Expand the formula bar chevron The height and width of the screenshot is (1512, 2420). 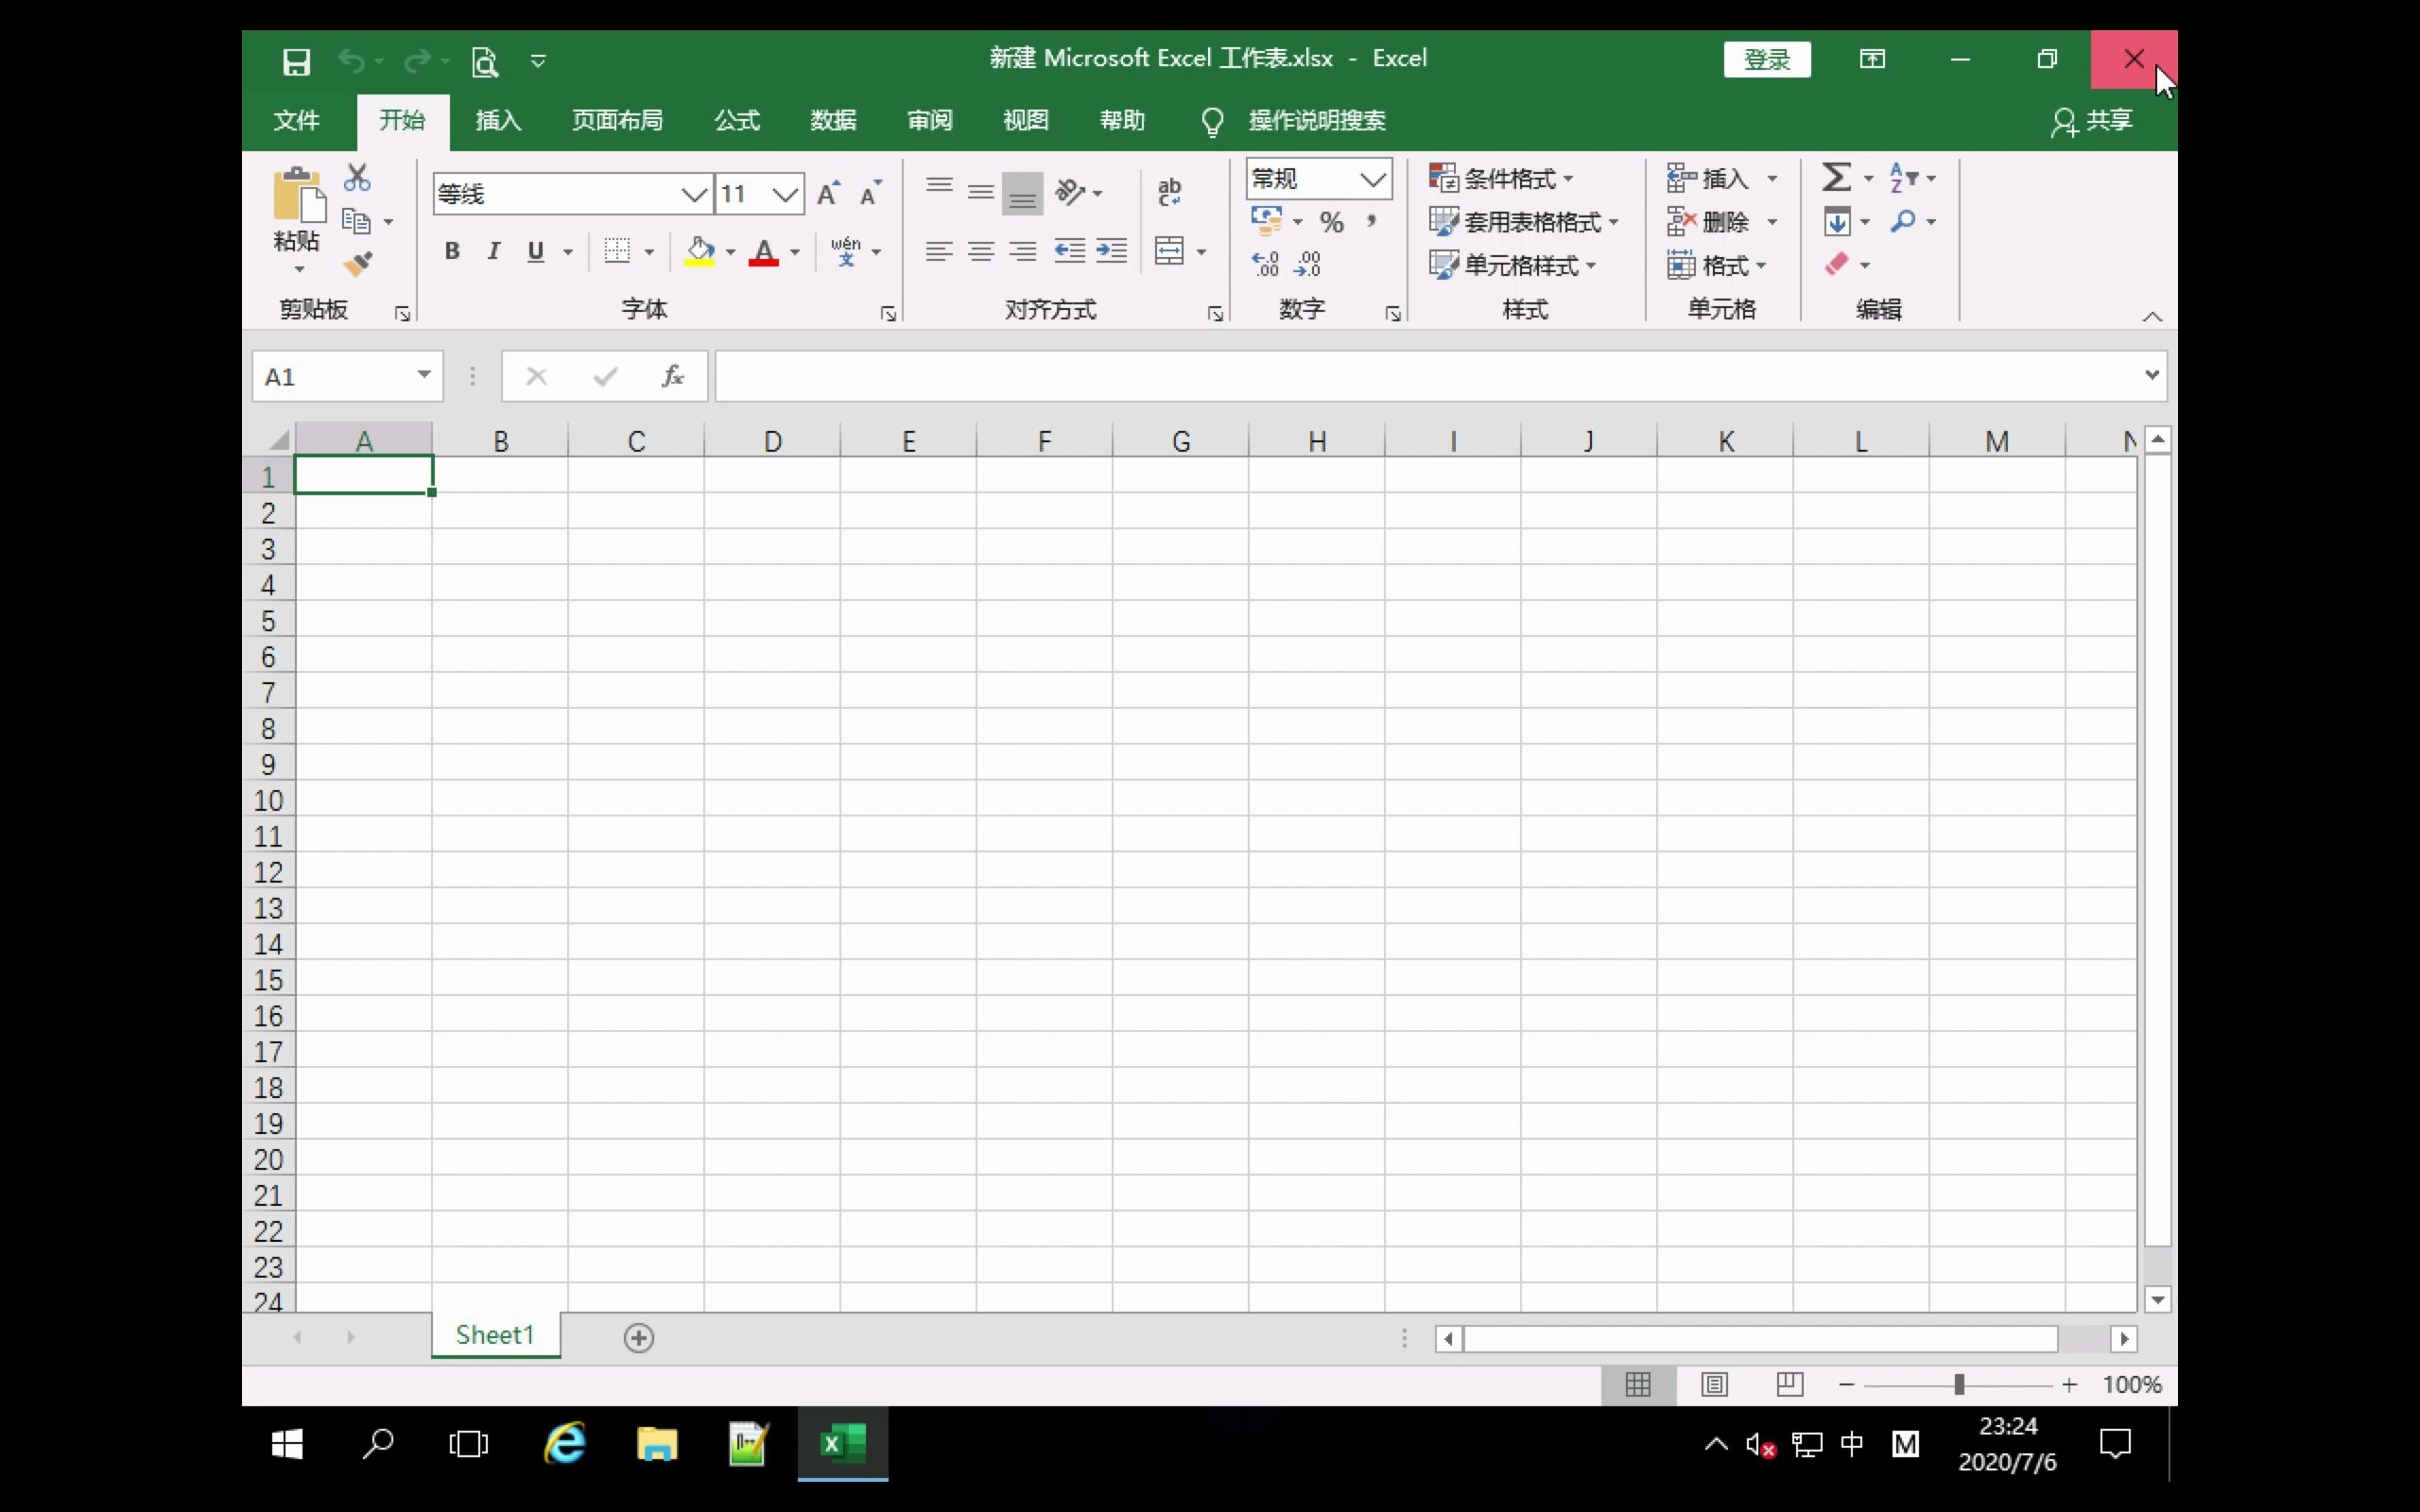click(x=2151, y=375)
